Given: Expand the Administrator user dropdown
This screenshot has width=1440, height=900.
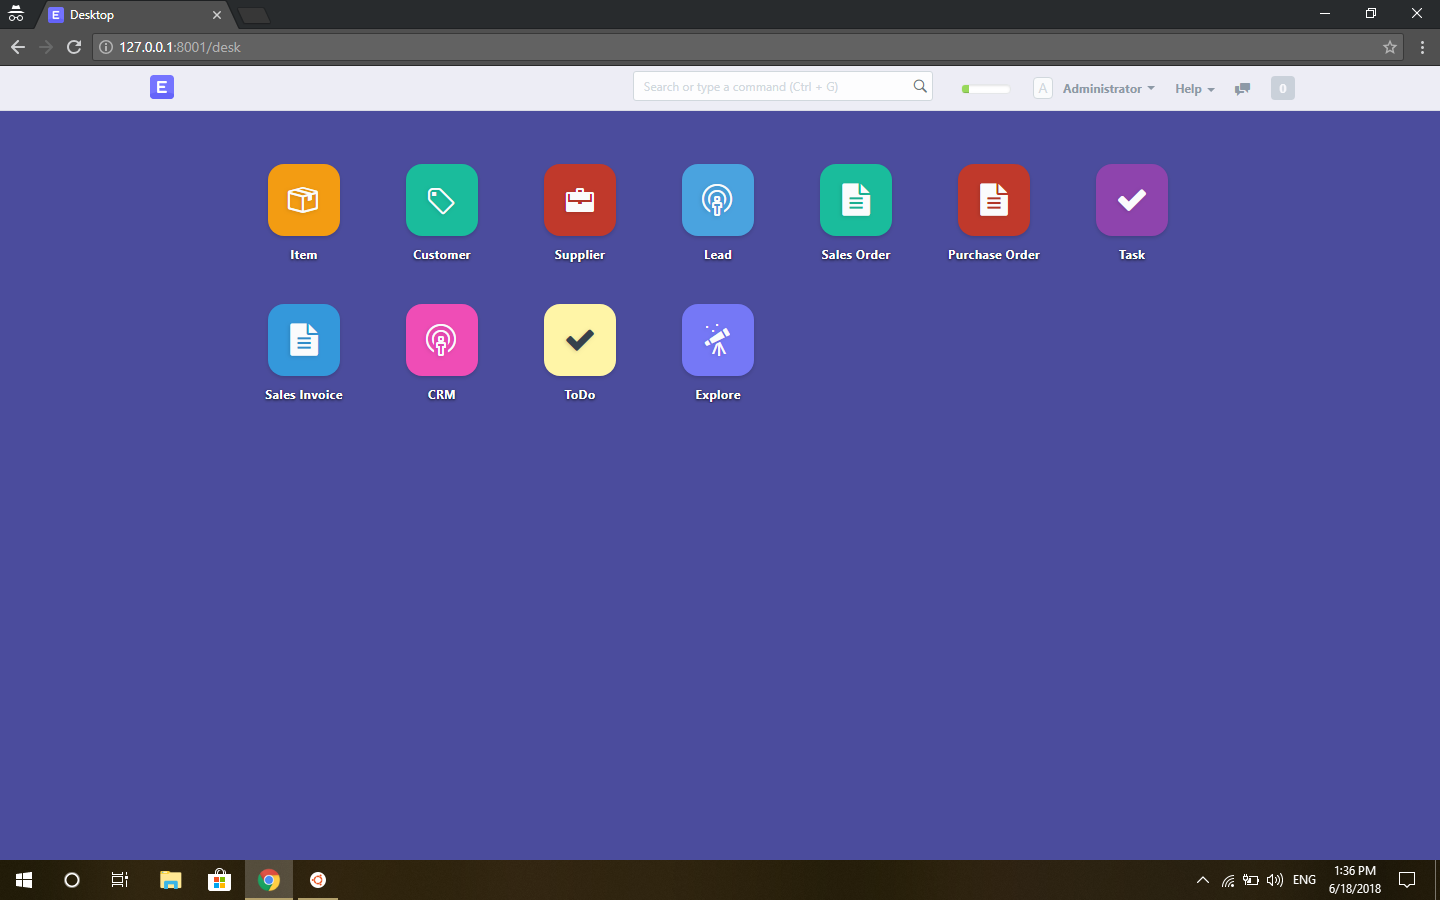Looking at the screenshot, I should (x=1108, y=88).
